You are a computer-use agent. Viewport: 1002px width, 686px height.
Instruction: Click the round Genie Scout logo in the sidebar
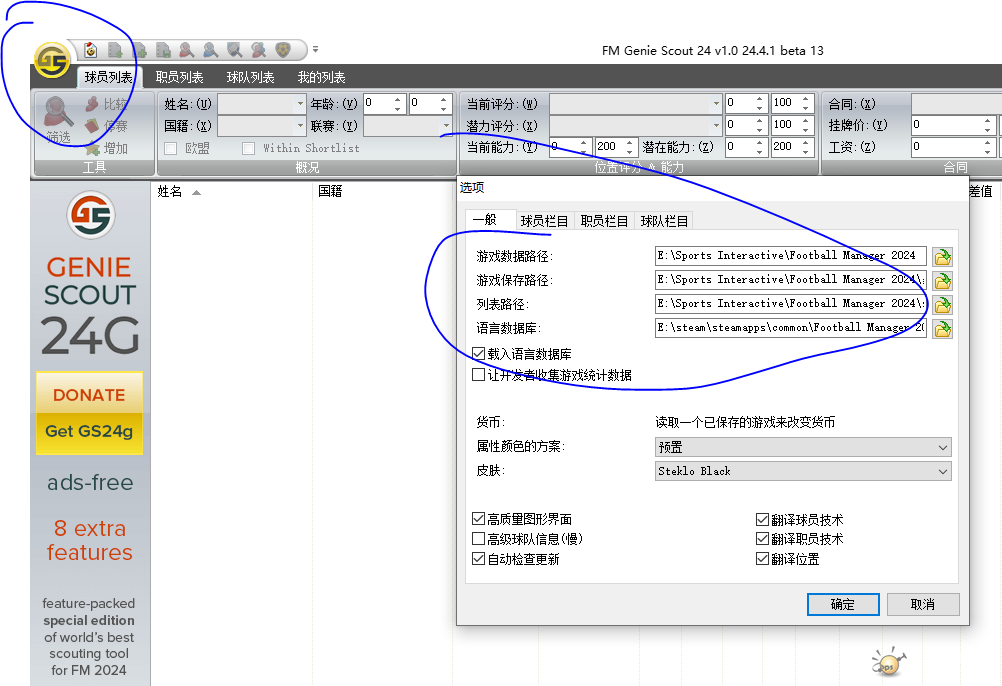click(x=91, y=215)
